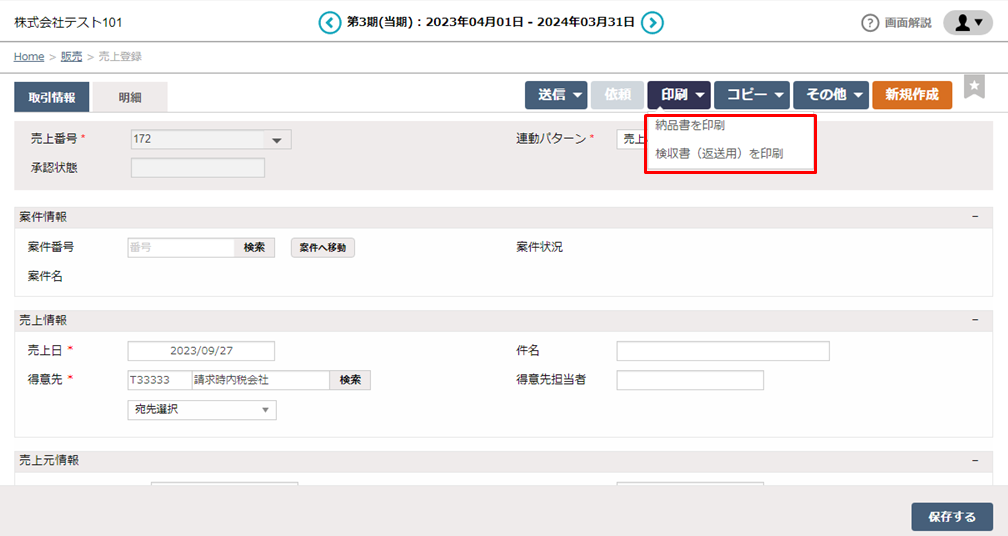Collapse the 案件情報 section
This screenshot has height=536, width=1008.
975,217
